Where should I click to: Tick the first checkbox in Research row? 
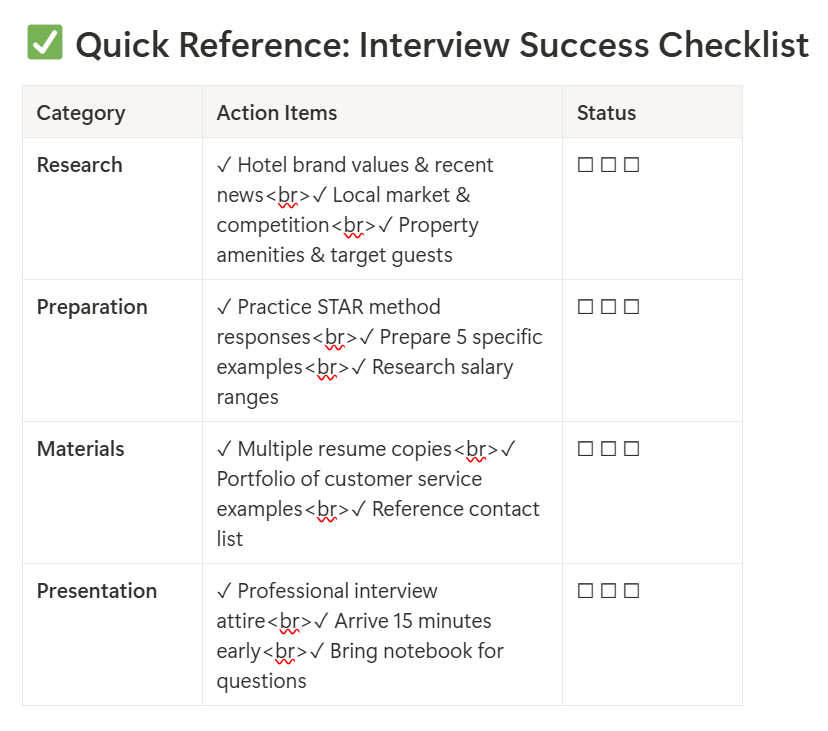point(586,165)
